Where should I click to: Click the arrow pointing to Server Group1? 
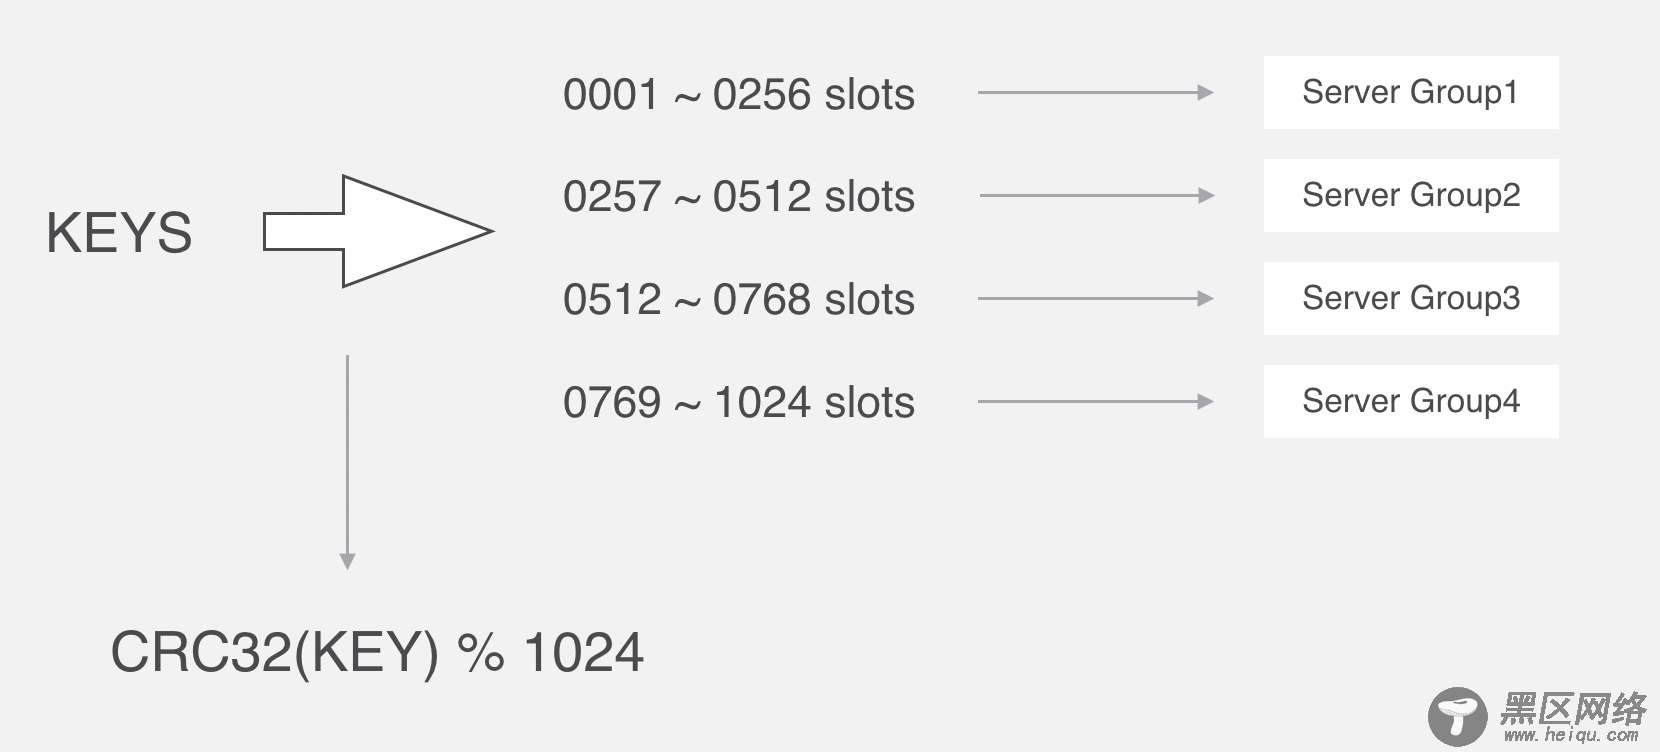(x=1095, y=93)
